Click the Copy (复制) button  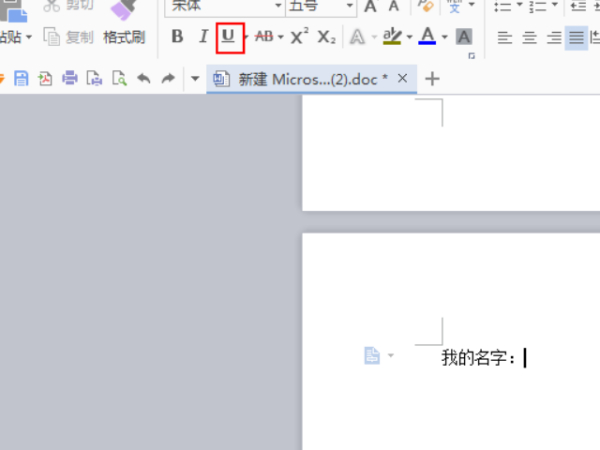coord(68,37)
